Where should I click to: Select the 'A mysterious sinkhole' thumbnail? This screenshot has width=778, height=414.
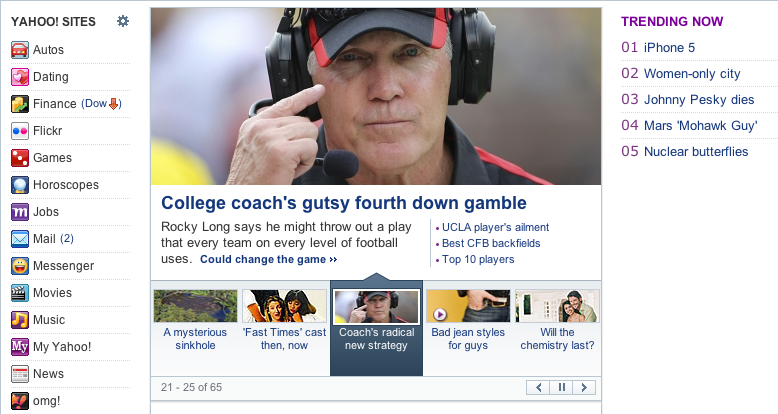[195, 306]
